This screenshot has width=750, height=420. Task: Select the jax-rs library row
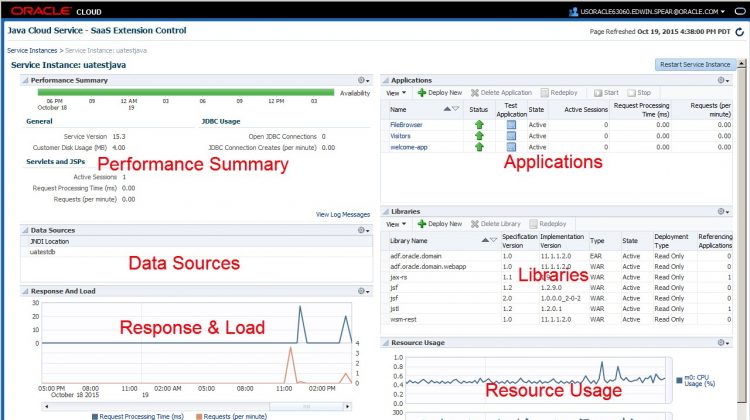click(x=559, y=277)
